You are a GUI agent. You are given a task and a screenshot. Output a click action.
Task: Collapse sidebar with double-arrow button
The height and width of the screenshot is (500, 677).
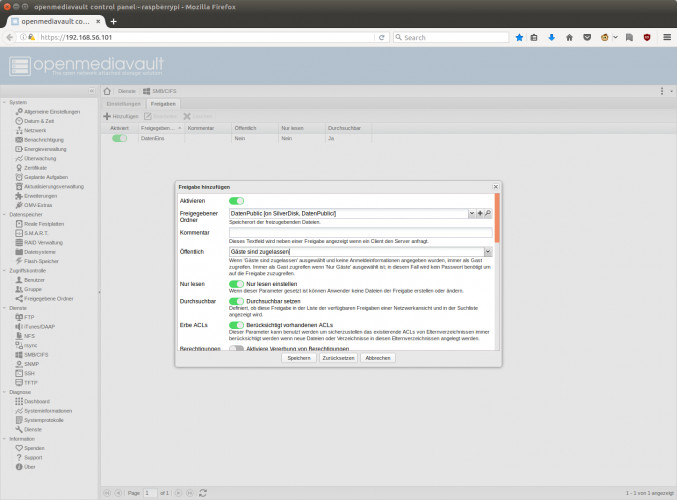point(92,91)
